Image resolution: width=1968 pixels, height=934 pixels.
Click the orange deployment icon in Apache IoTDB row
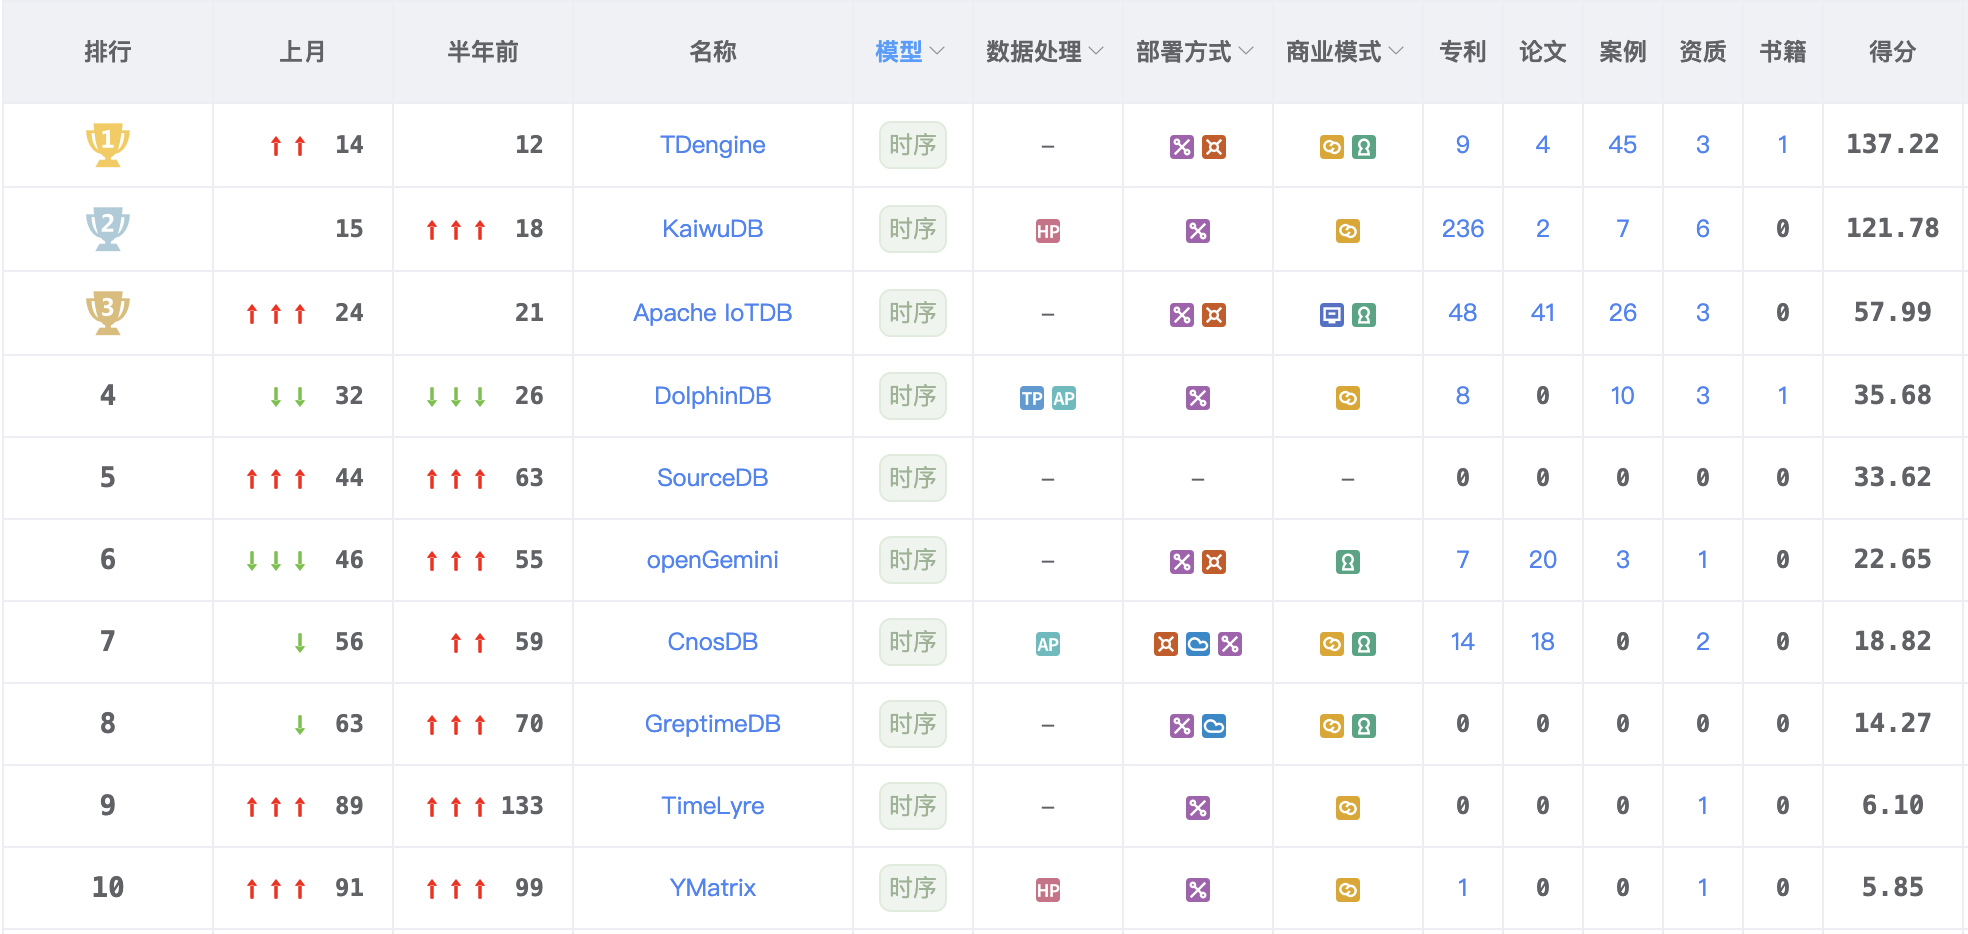pos(1214,315)
